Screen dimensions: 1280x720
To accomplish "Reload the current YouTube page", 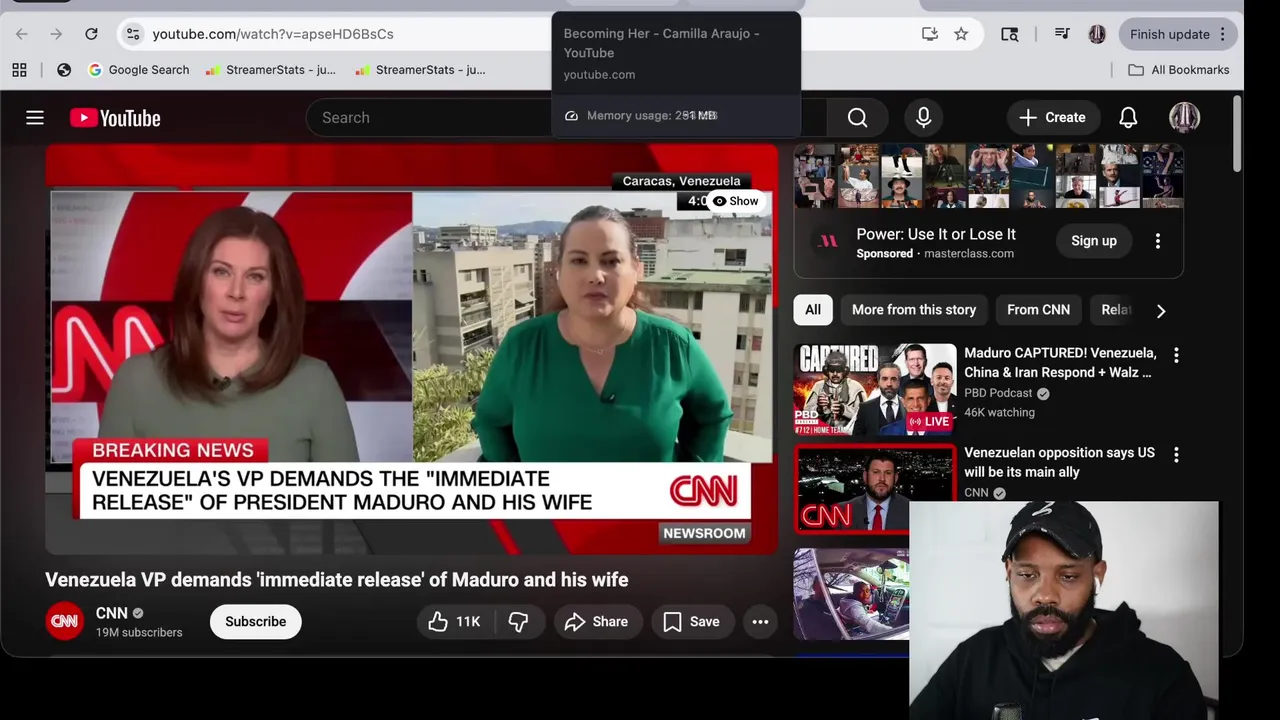I will tap(91, 34).
